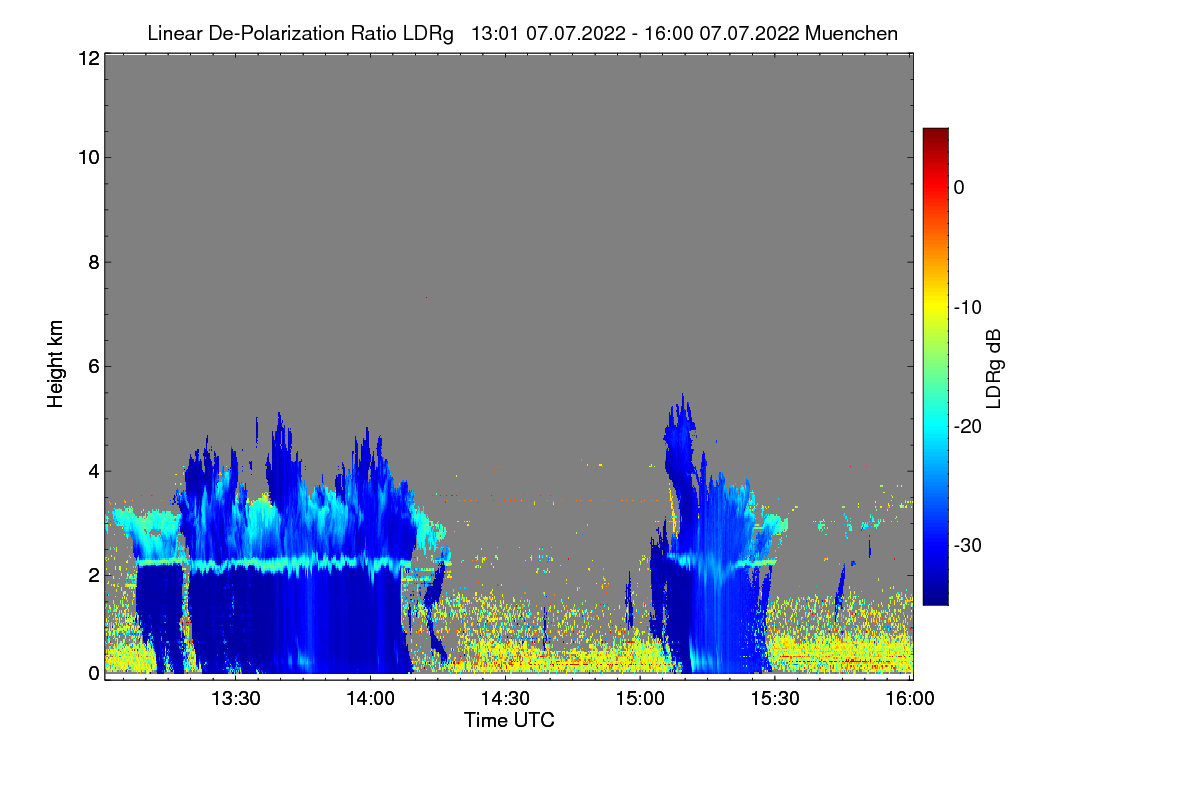
Task: Click the colorbar -30 dB tick label
Action: (x=968, y=546)
